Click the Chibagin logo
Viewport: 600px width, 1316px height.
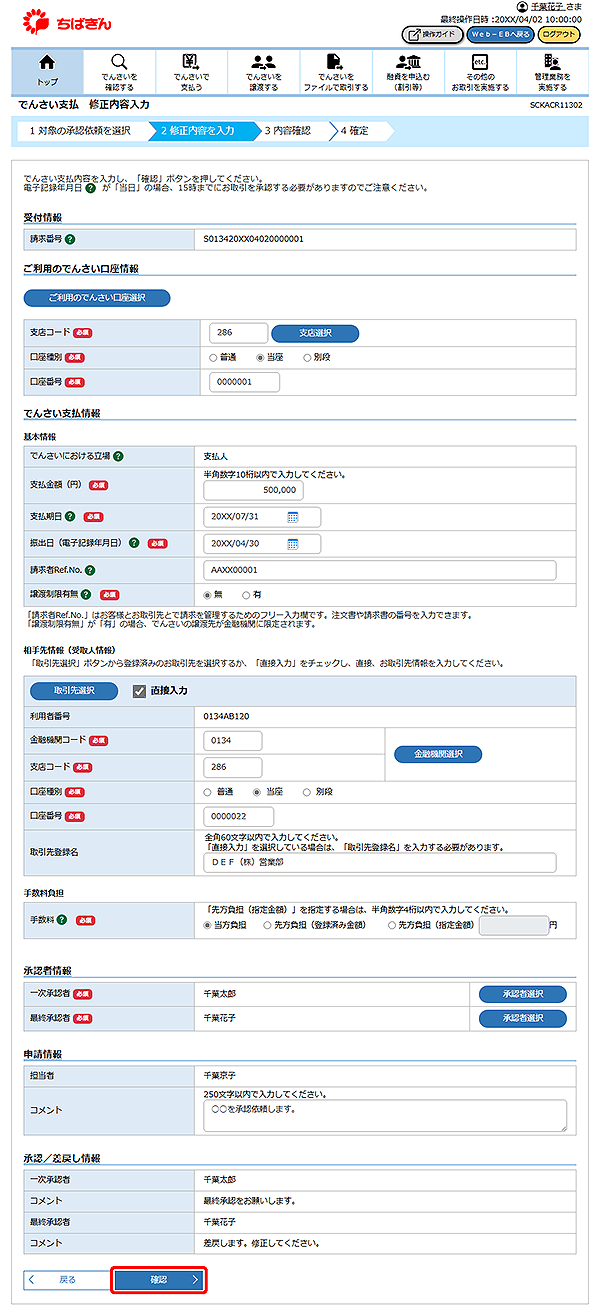(x=67, y=21)
